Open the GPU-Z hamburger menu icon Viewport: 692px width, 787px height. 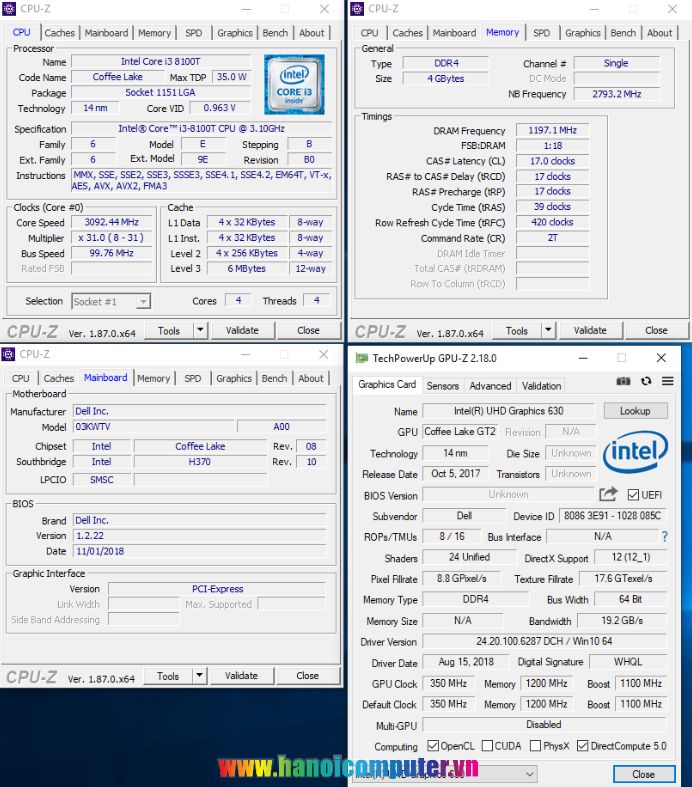667,381
